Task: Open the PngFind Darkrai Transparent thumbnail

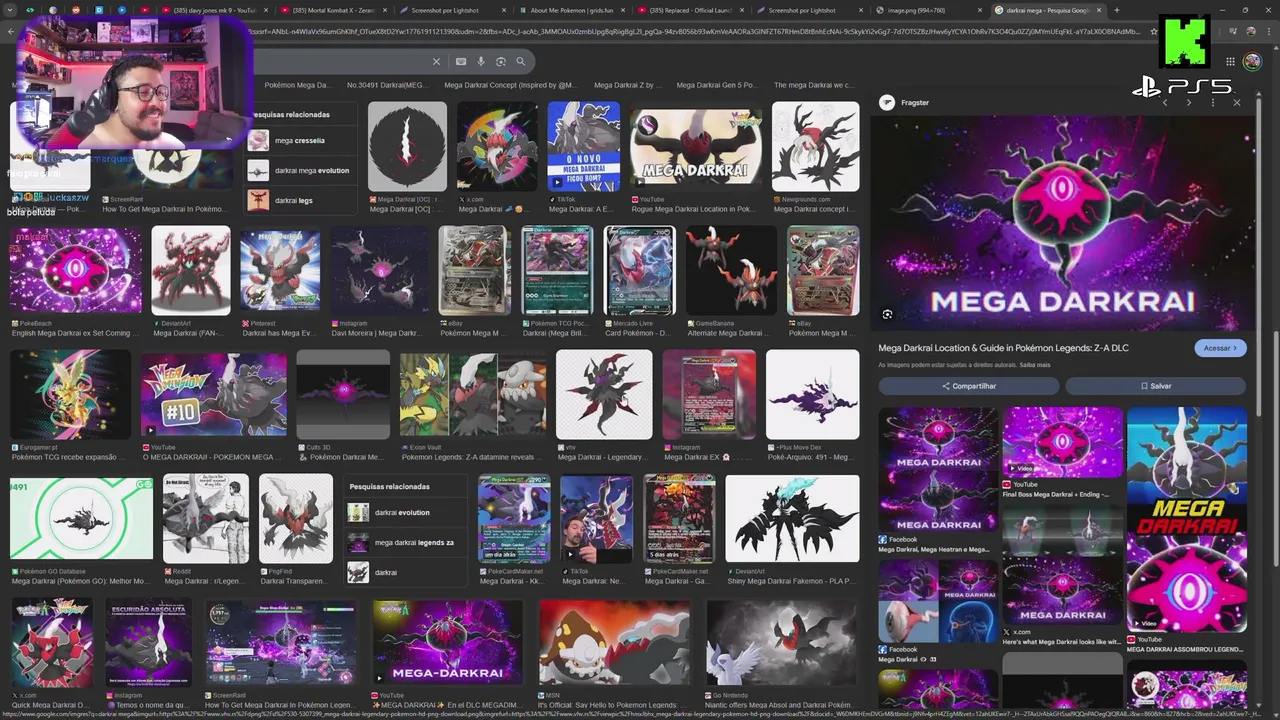Action: pyautogui.click(x=296, y=518)
